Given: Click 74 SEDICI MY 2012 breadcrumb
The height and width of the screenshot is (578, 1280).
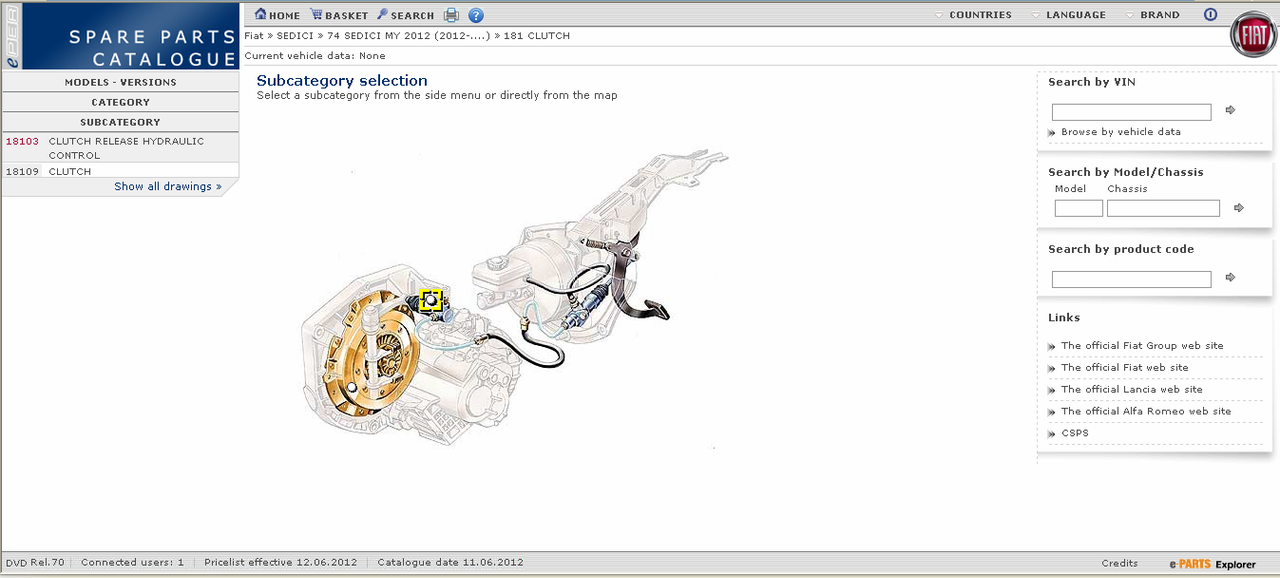Looking at the screenshot, I should (408, 36).
